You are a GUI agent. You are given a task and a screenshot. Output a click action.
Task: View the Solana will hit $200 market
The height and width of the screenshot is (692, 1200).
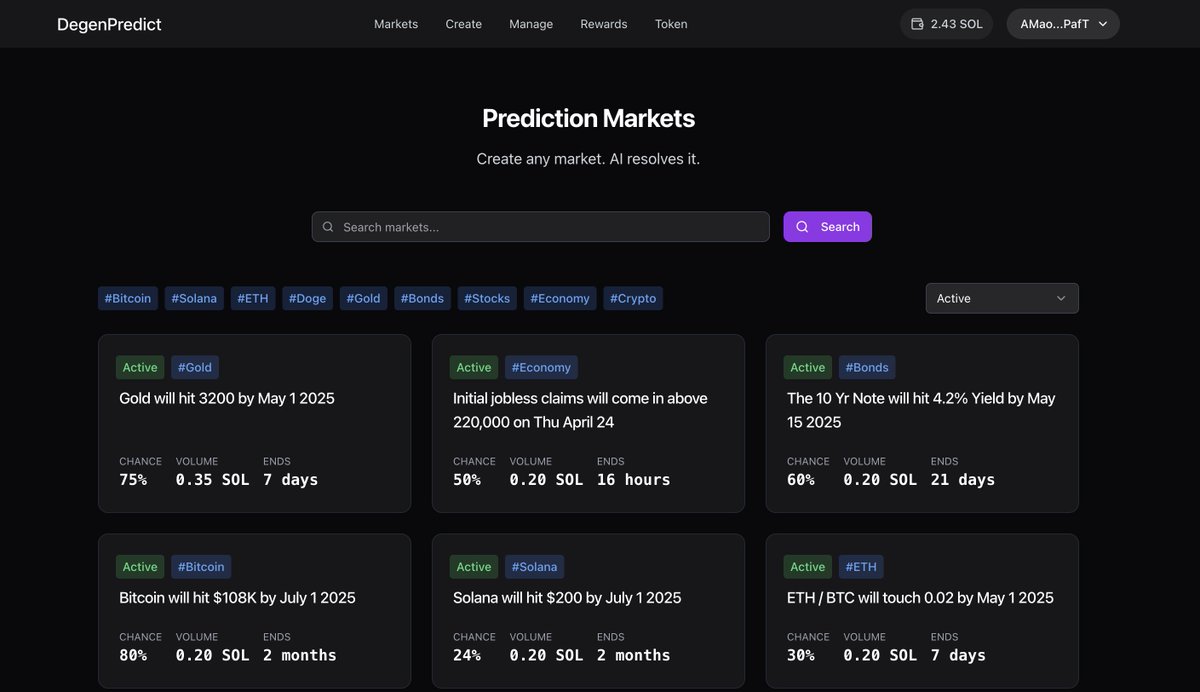[567, 598]
